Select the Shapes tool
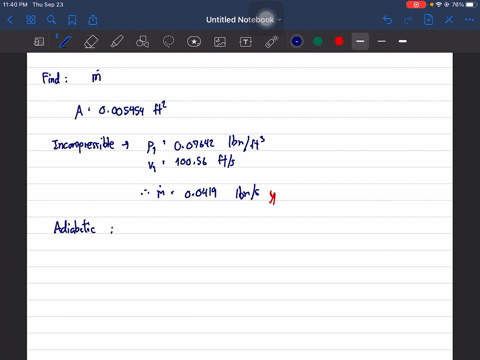480x360 pixels. point(143,42)
